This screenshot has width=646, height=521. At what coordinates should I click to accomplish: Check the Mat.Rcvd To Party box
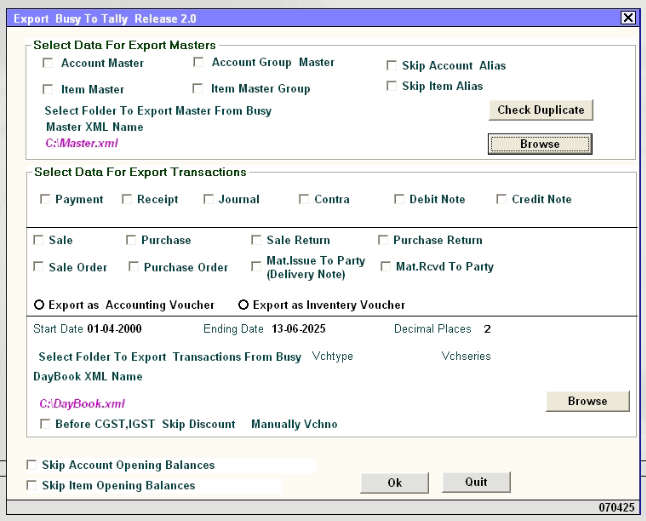(386, 267)
